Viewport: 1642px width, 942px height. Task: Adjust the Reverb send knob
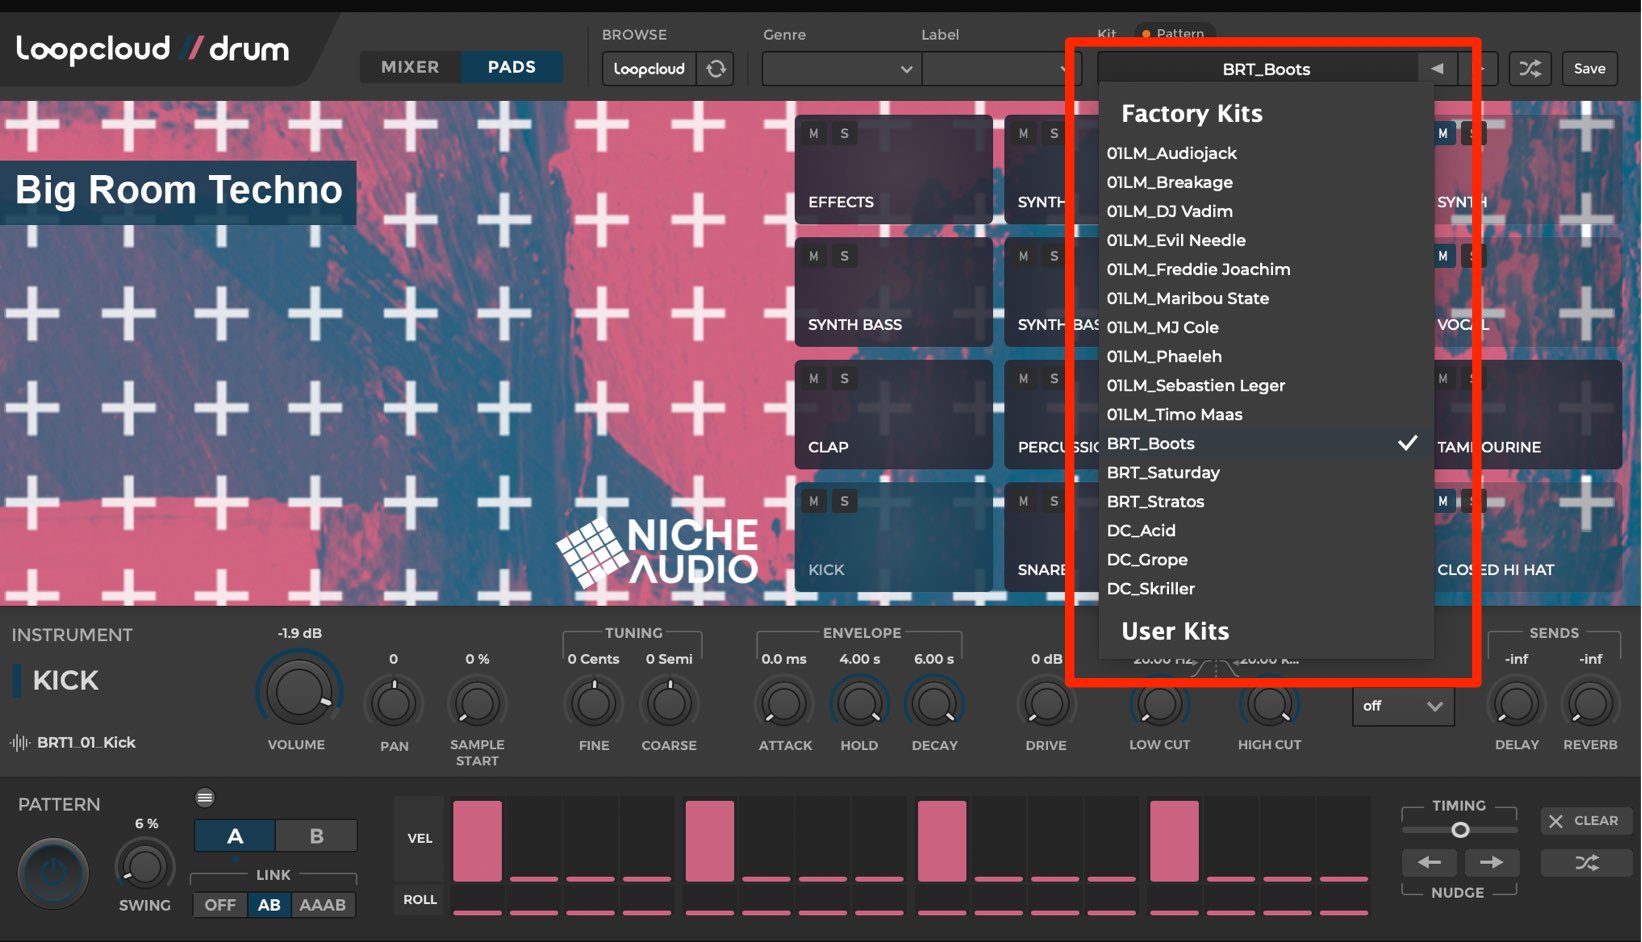click(x=1590, y=704)
